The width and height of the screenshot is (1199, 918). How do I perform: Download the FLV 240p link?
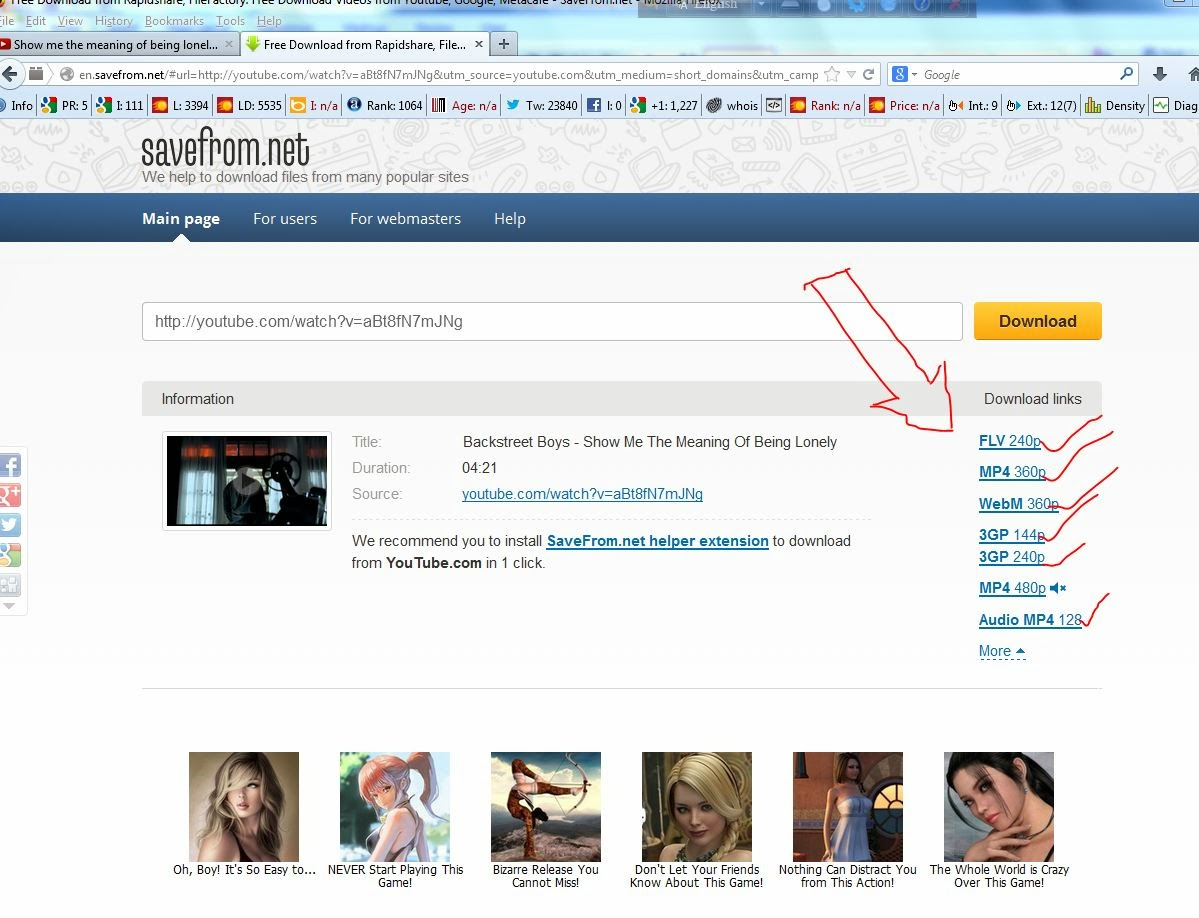click(1009, 441)
